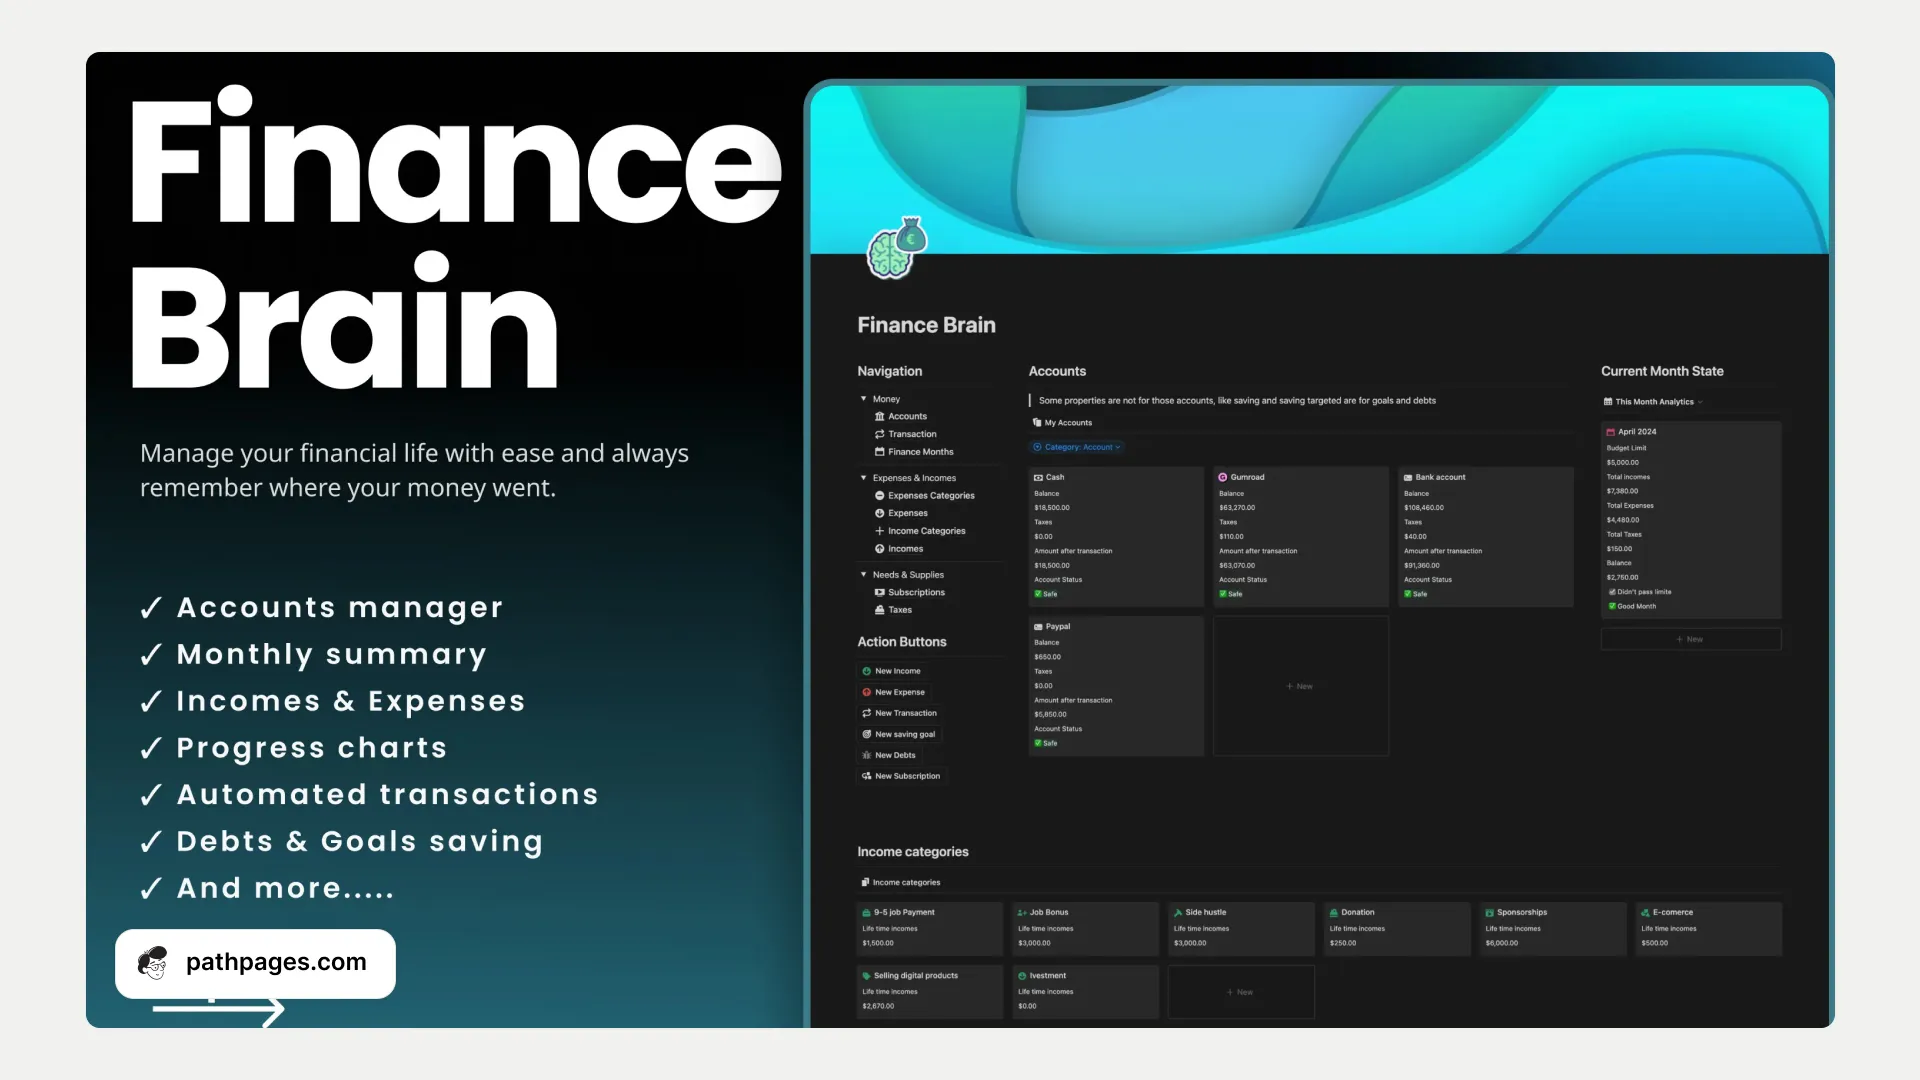
Task: Click the Finance Months calendar icon
Action: [x=880, y=452]
